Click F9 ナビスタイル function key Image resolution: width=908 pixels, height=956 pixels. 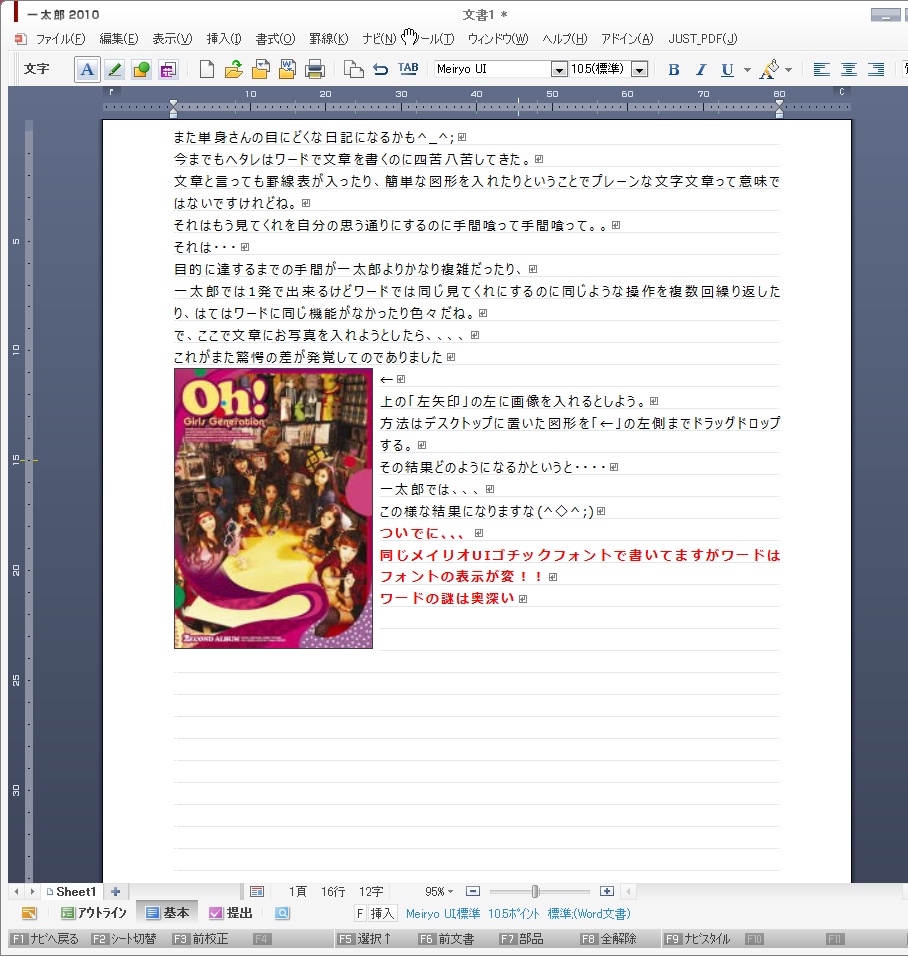click(x=698, y=939)
